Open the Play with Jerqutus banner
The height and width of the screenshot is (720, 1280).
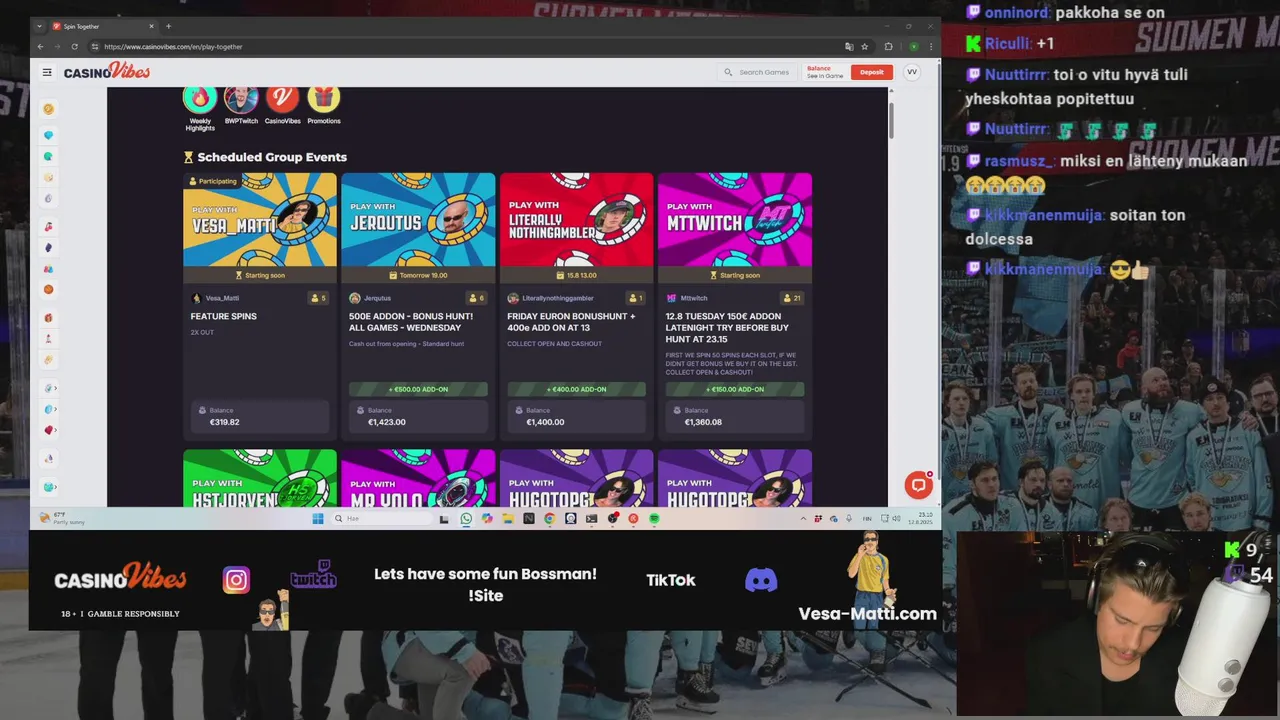tap(418, 220)
